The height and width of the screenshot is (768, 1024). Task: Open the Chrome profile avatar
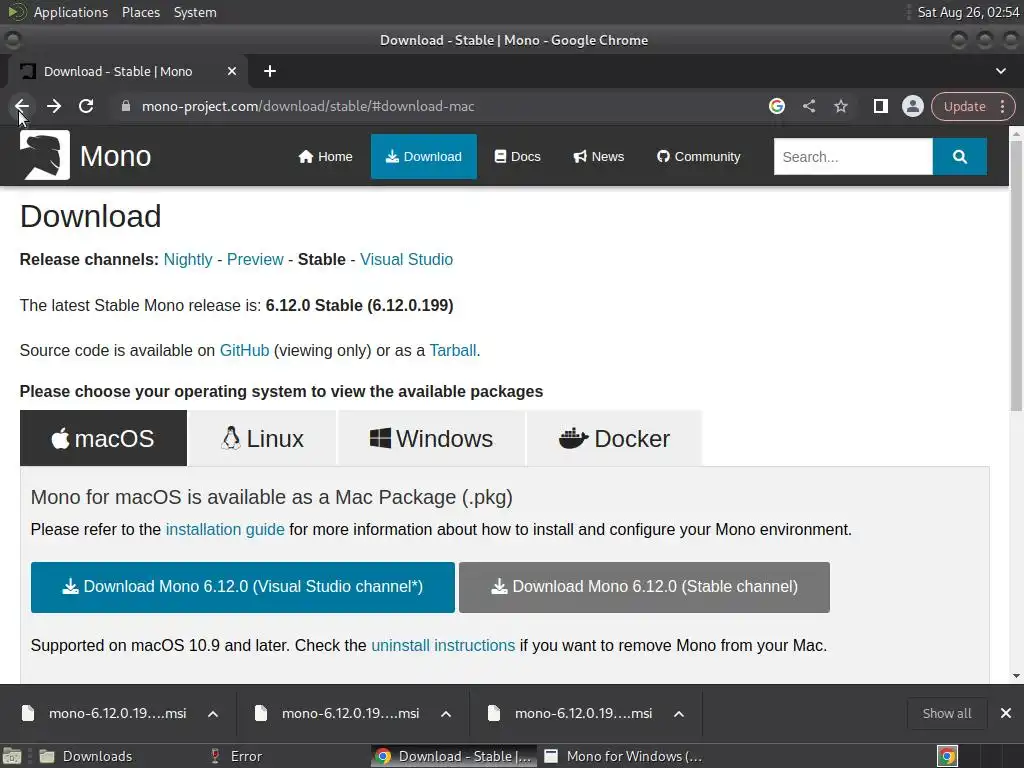[x=912, y=106]
